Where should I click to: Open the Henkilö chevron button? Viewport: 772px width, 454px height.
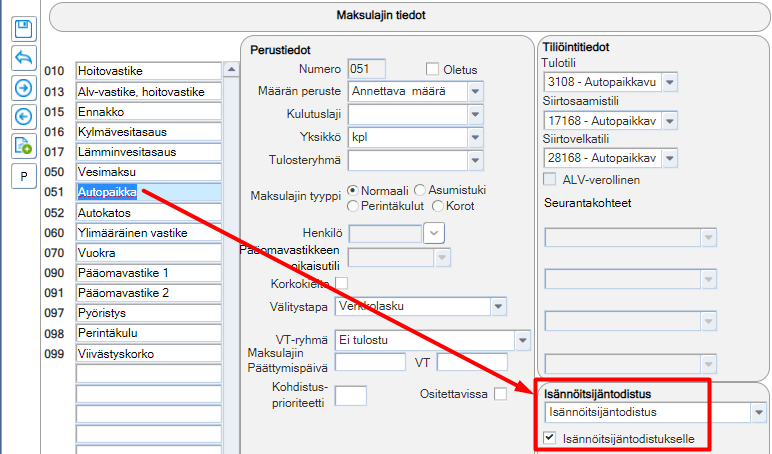click(x=434, y=233)
